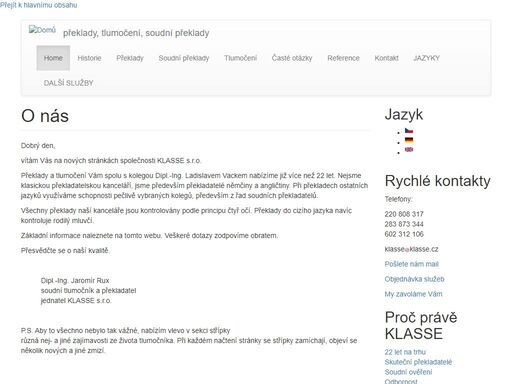Open the Reference menu item

pyautogui.click(x=343, y=58)
